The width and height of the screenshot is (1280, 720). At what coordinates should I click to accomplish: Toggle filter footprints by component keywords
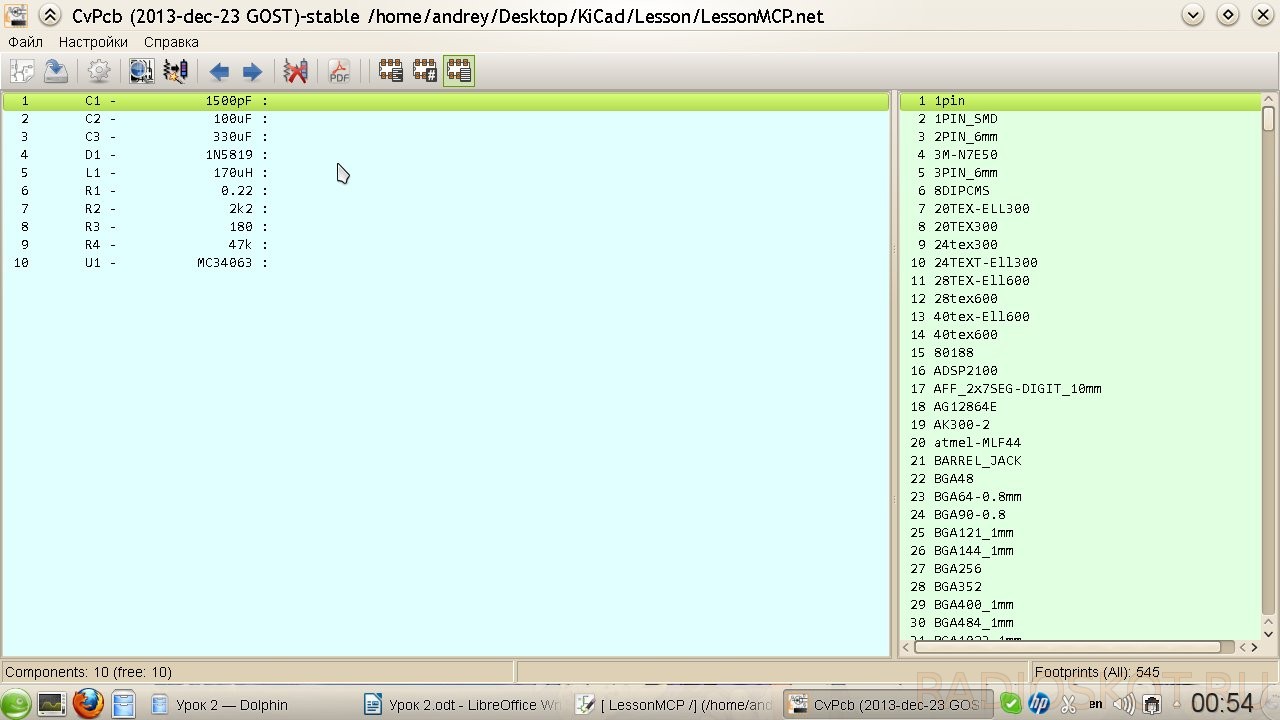tap(390, 71)
